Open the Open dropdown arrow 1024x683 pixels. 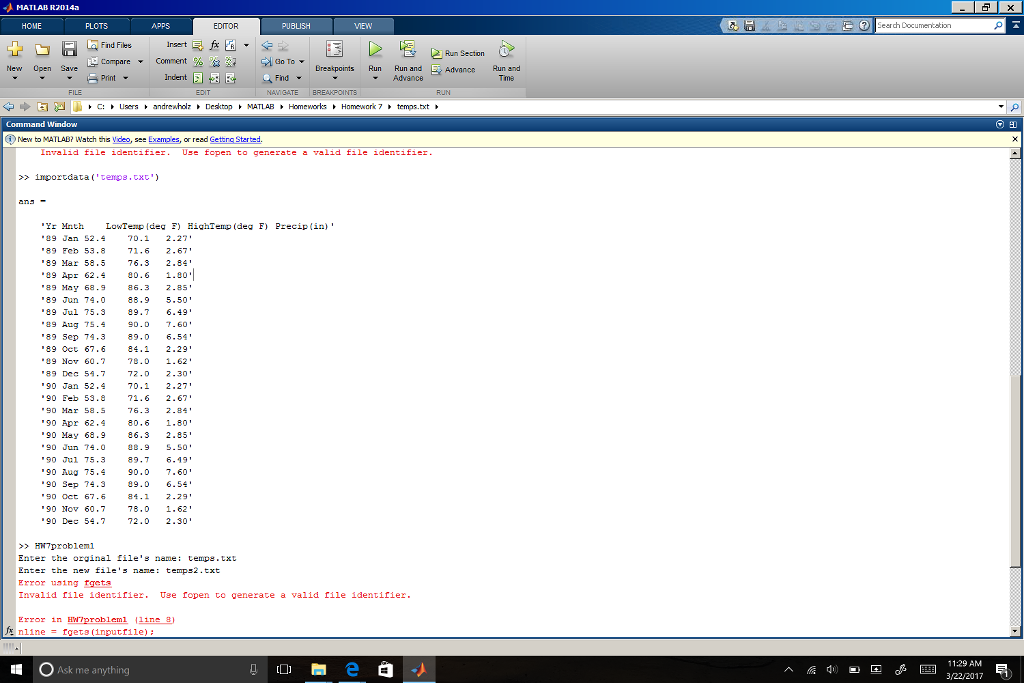[x=42, y=78]
